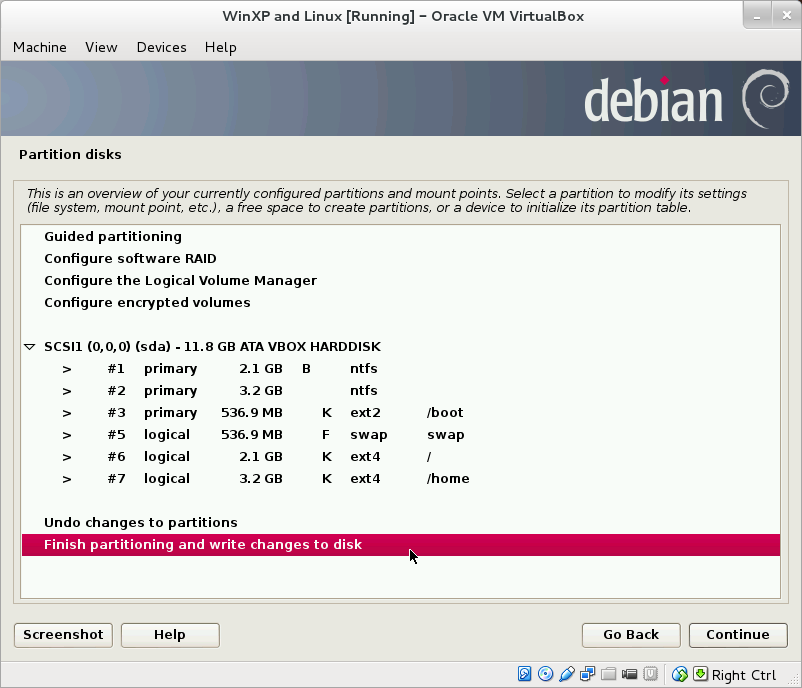Collapse the SCSI1 sda disk entry
802x688 pixels.
[x=29, y=346]
